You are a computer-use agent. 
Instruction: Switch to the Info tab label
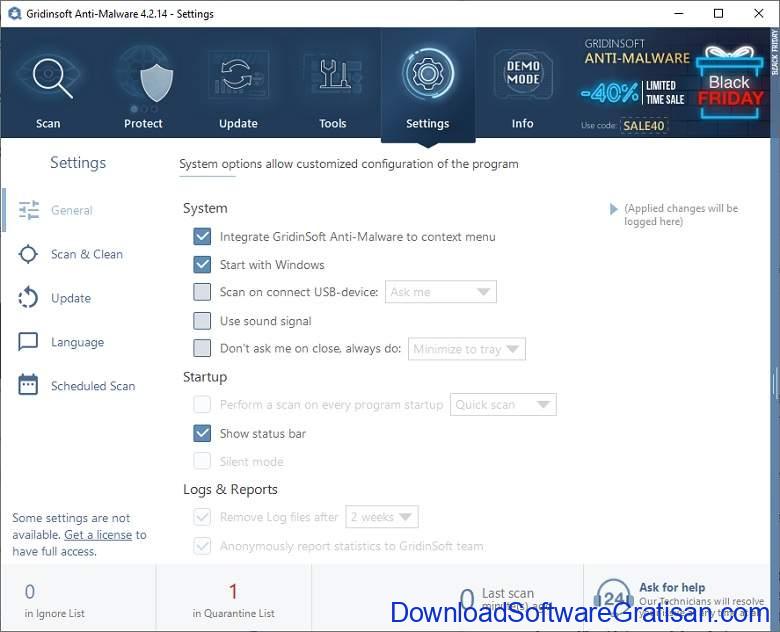[522, 123]
